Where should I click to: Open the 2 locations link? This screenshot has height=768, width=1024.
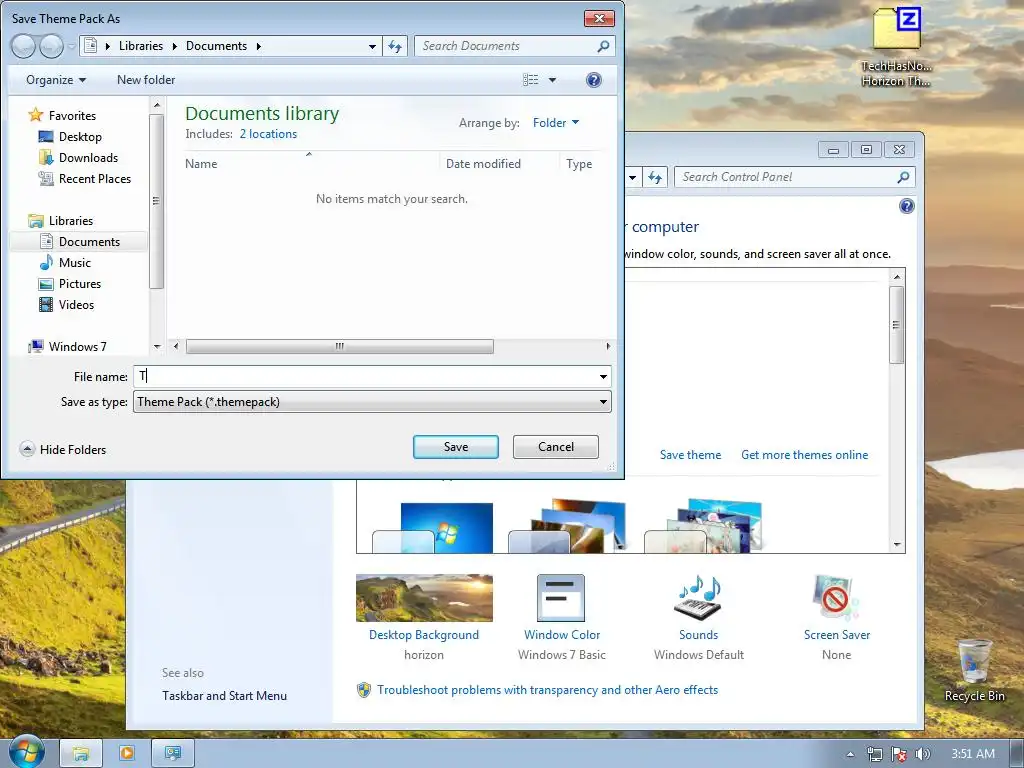[268, 134]
